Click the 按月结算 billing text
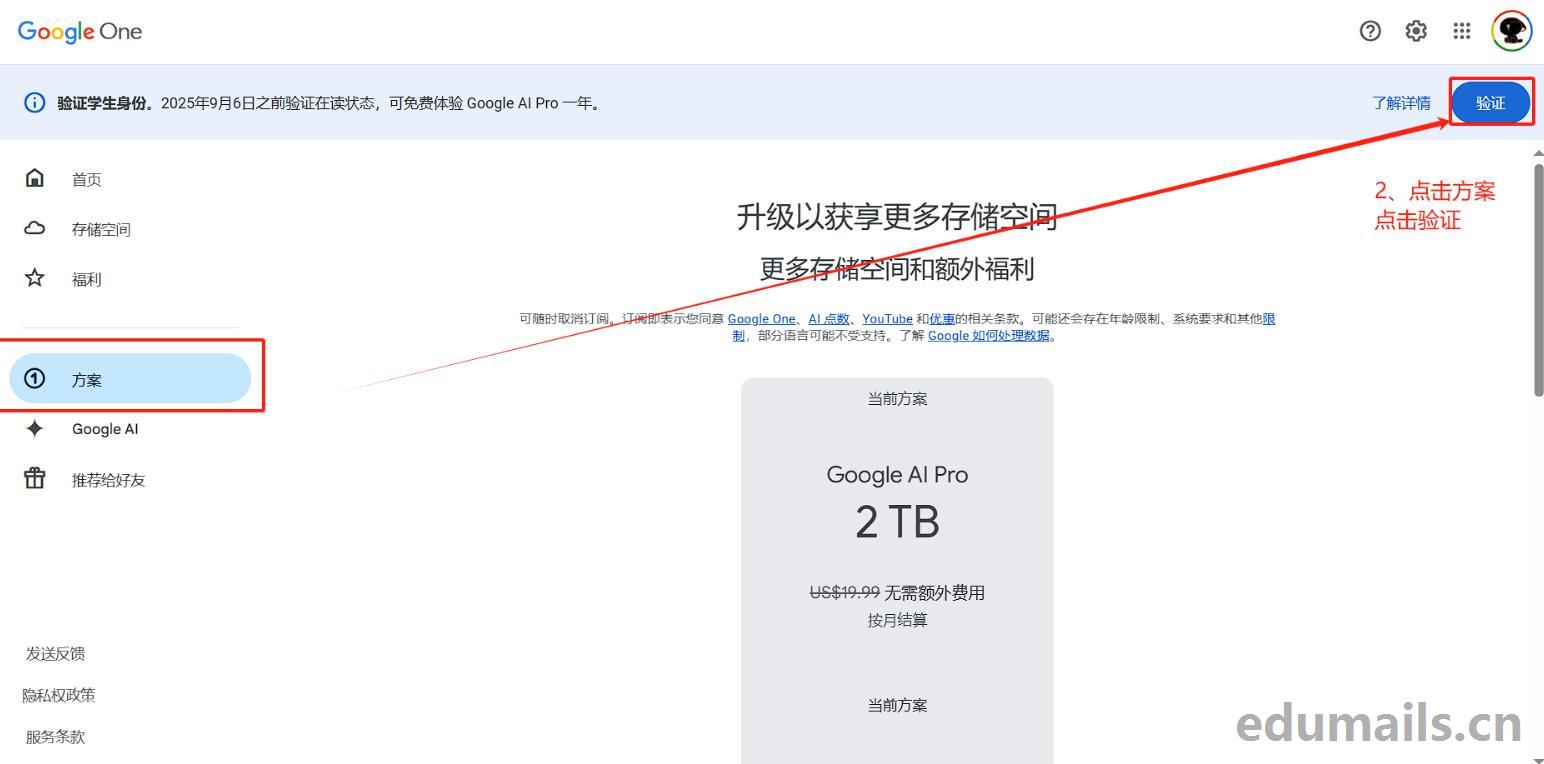The height and width of the screenshot is (764, 1544). [x=897, y=621]
